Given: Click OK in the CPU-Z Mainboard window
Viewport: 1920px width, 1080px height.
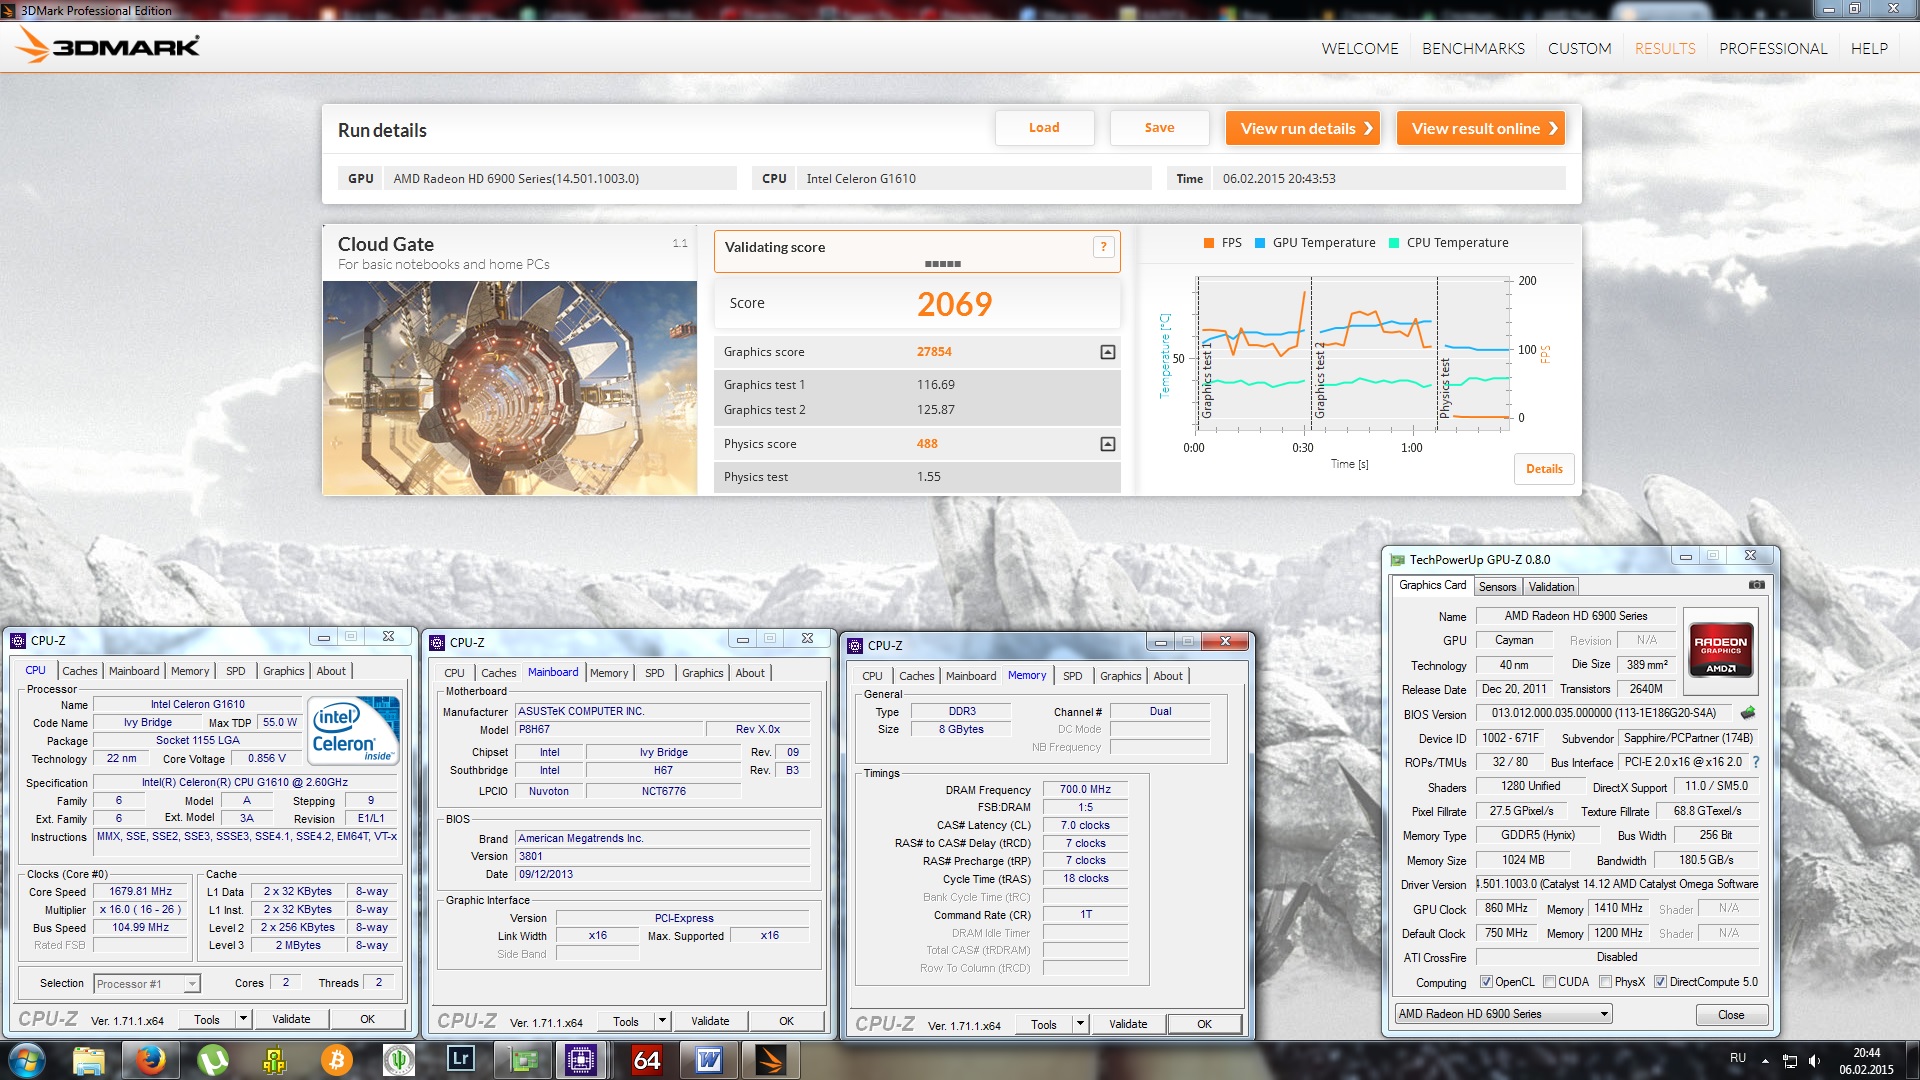Looking at the screenshot, I should 786,1021.
